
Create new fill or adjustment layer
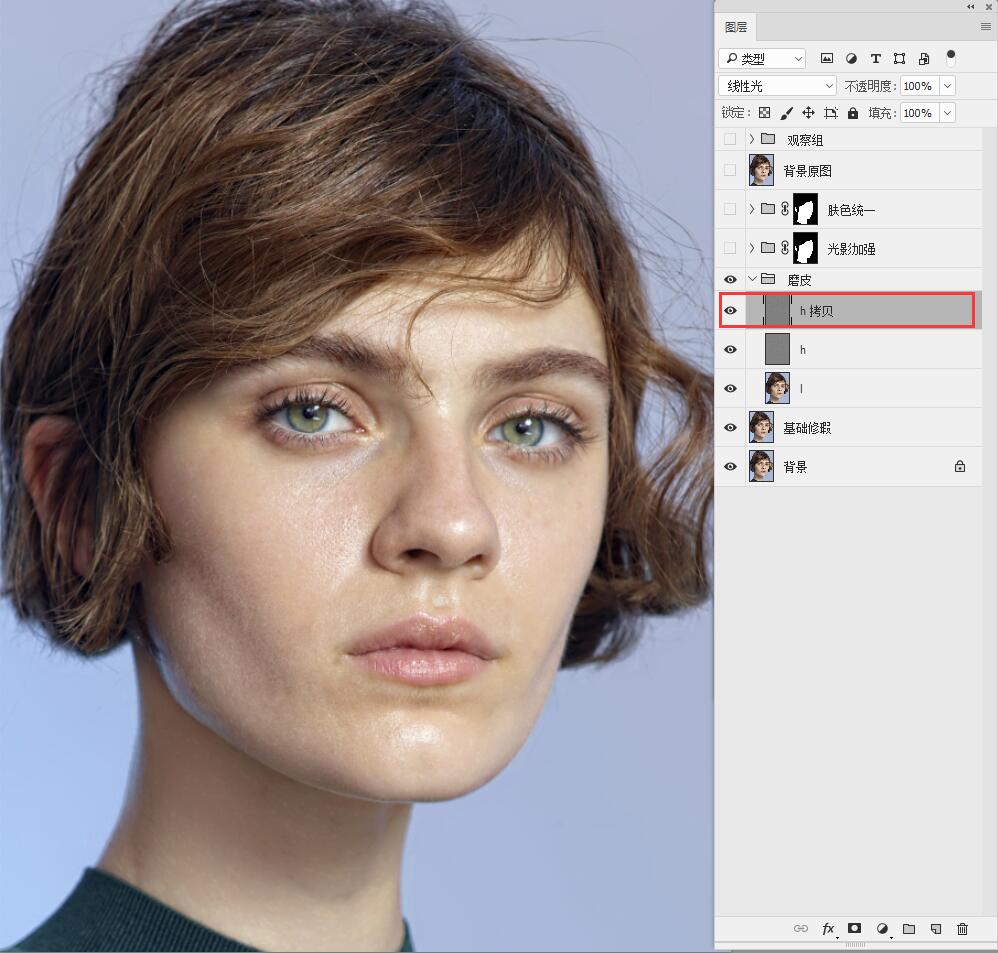pyautogui.click(x=882, y=929)
